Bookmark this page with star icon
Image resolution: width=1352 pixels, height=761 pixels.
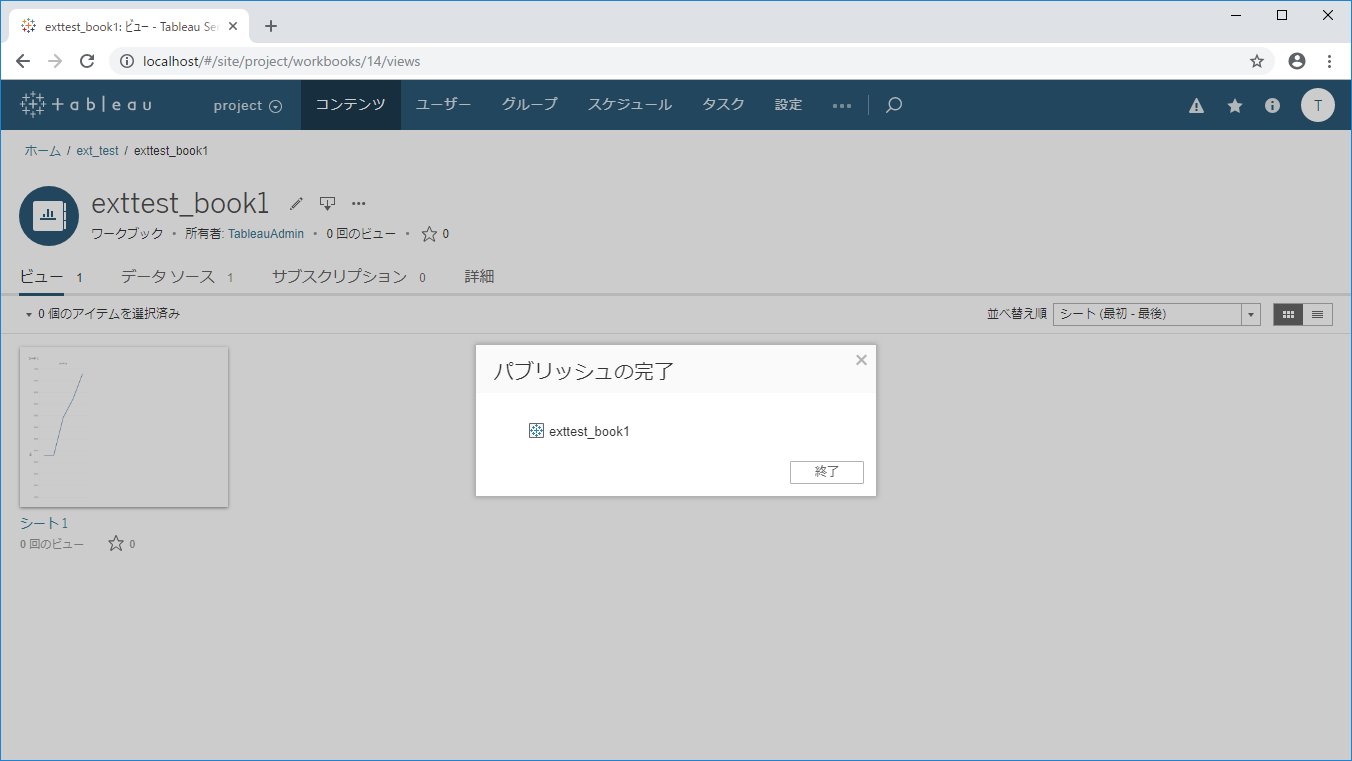tap(1257, 61)
